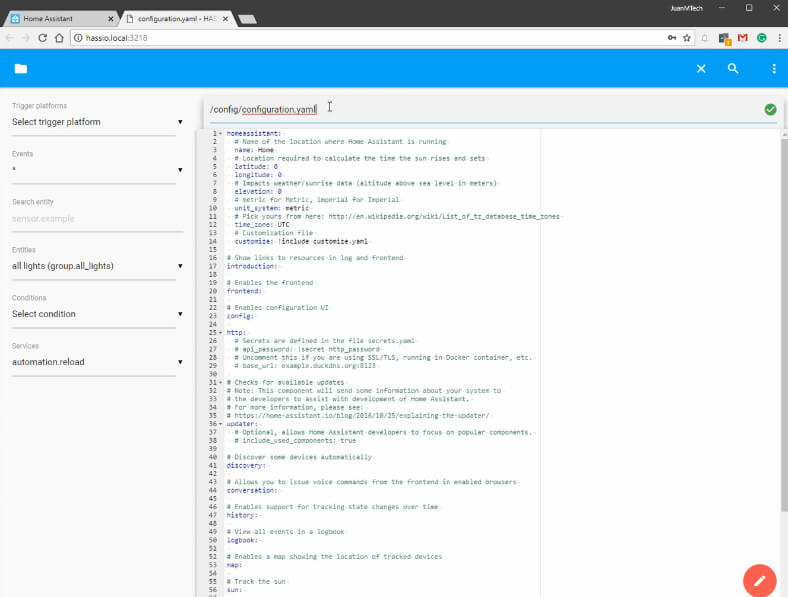The height and width of the screenshot is (597, 788).
Task: Click the hassio.local address bar
Action: point(369,38)
